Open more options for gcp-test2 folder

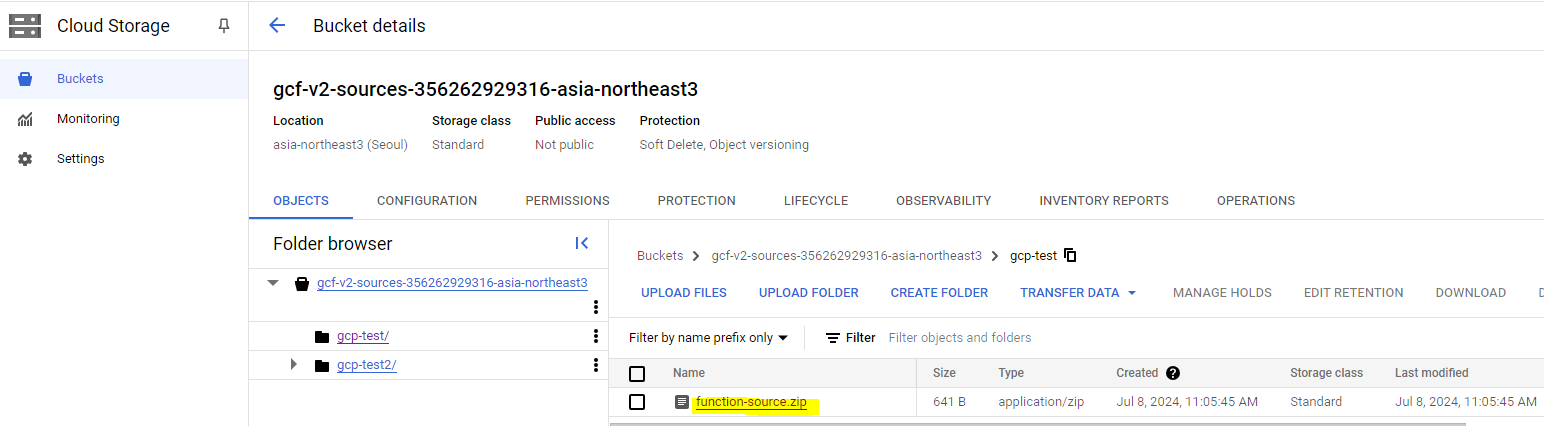tap(596, 365)
